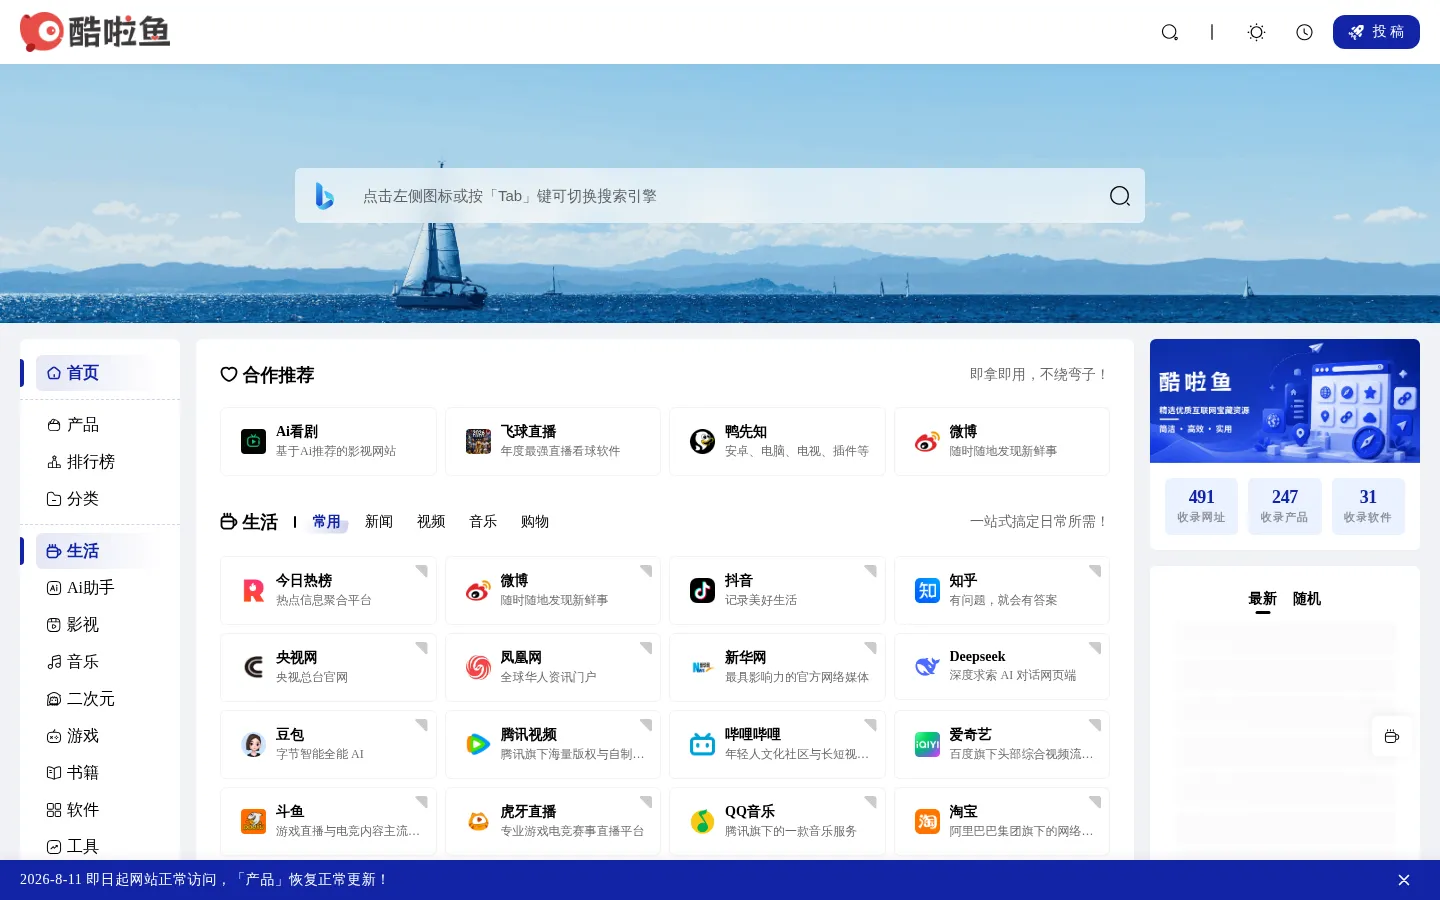Click the corner arrow on 抖音 card

click(x=872, y=570)
